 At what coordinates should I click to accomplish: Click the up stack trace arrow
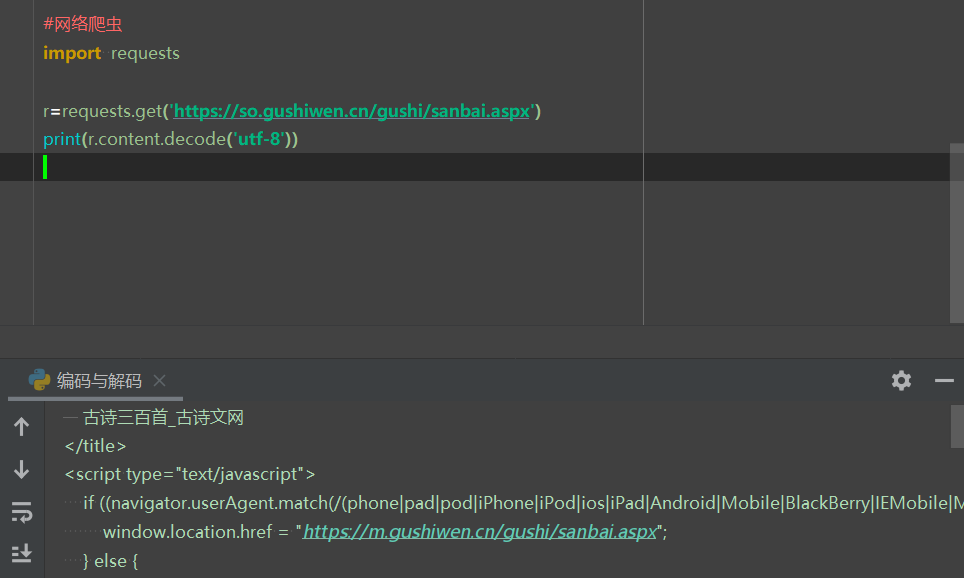point(21,427)
